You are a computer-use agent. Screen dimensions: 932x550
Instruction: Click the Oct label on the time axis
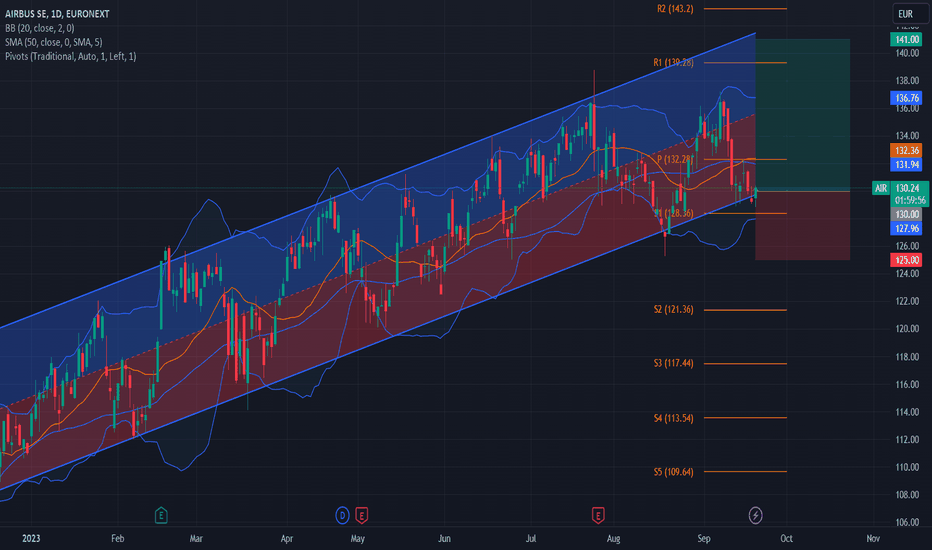pos(786,538)
